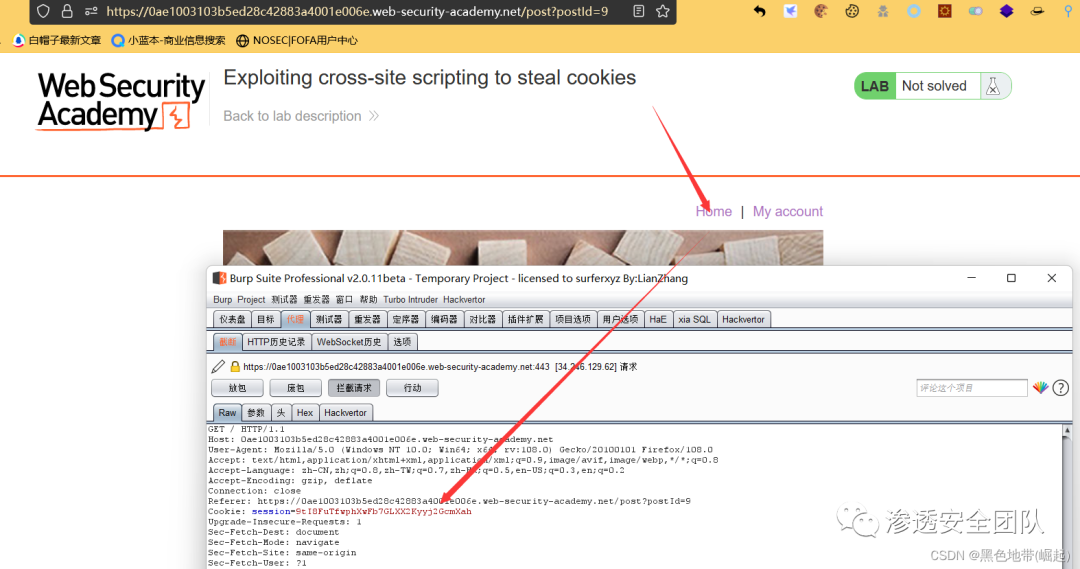Open the 白帽子最新文章 bookmark
Screen dimensions: 1080x569
(x=57, y=41)
